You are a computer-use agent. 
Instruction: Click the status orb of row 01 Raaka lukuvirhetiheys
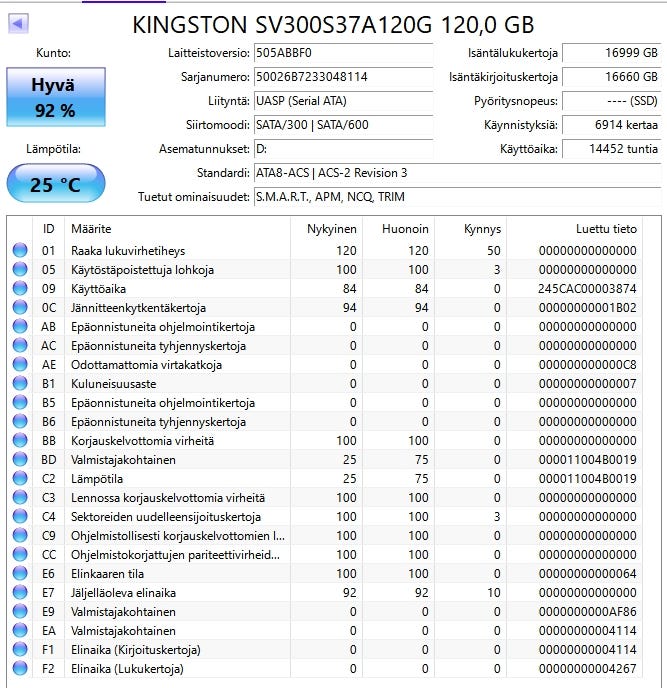coord(20,250)
